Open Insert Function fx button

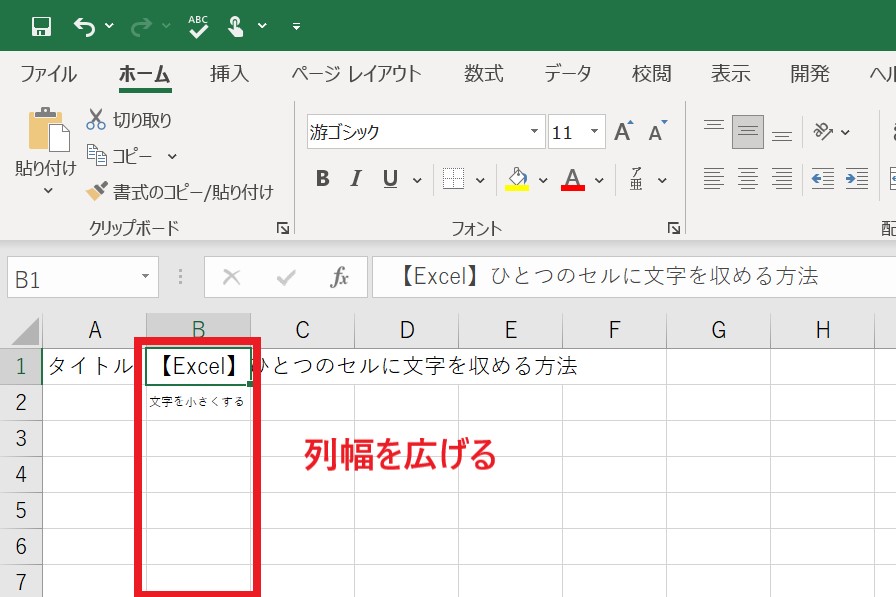click(339, 277)
